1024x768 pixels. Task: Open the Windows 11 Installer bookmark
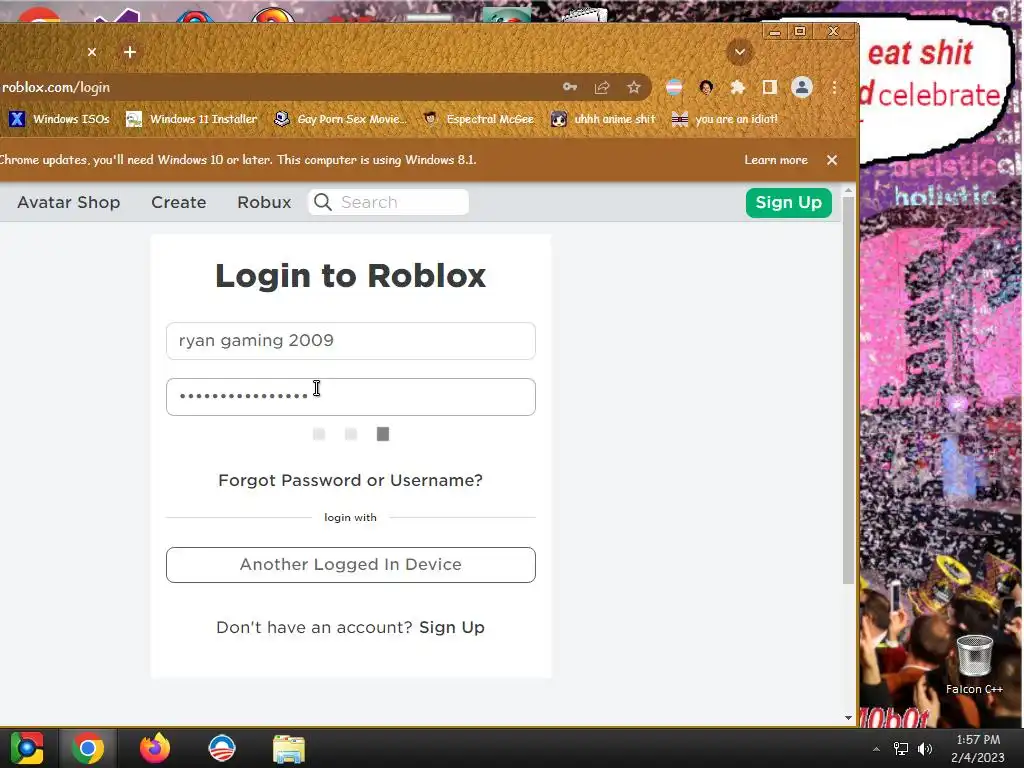click(x=191, y=119)
